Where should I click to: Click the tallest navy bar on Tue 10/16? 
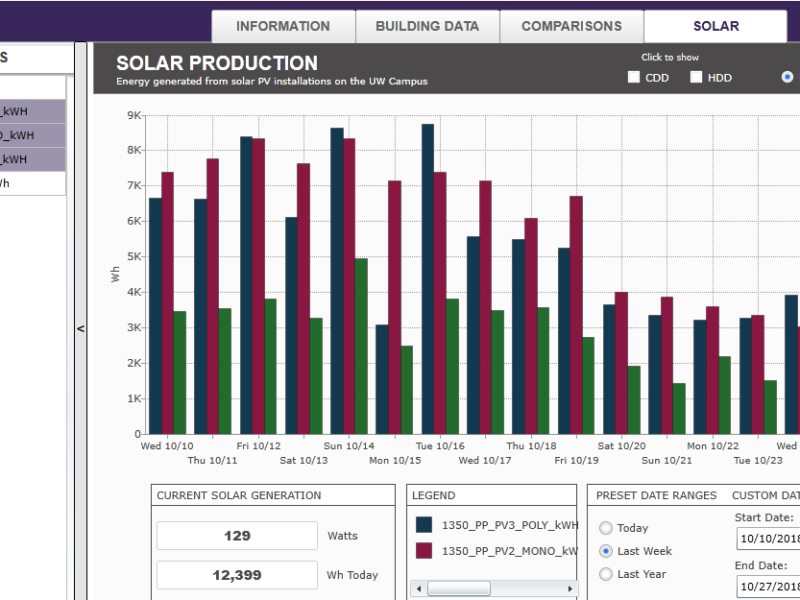coord(427,278)
